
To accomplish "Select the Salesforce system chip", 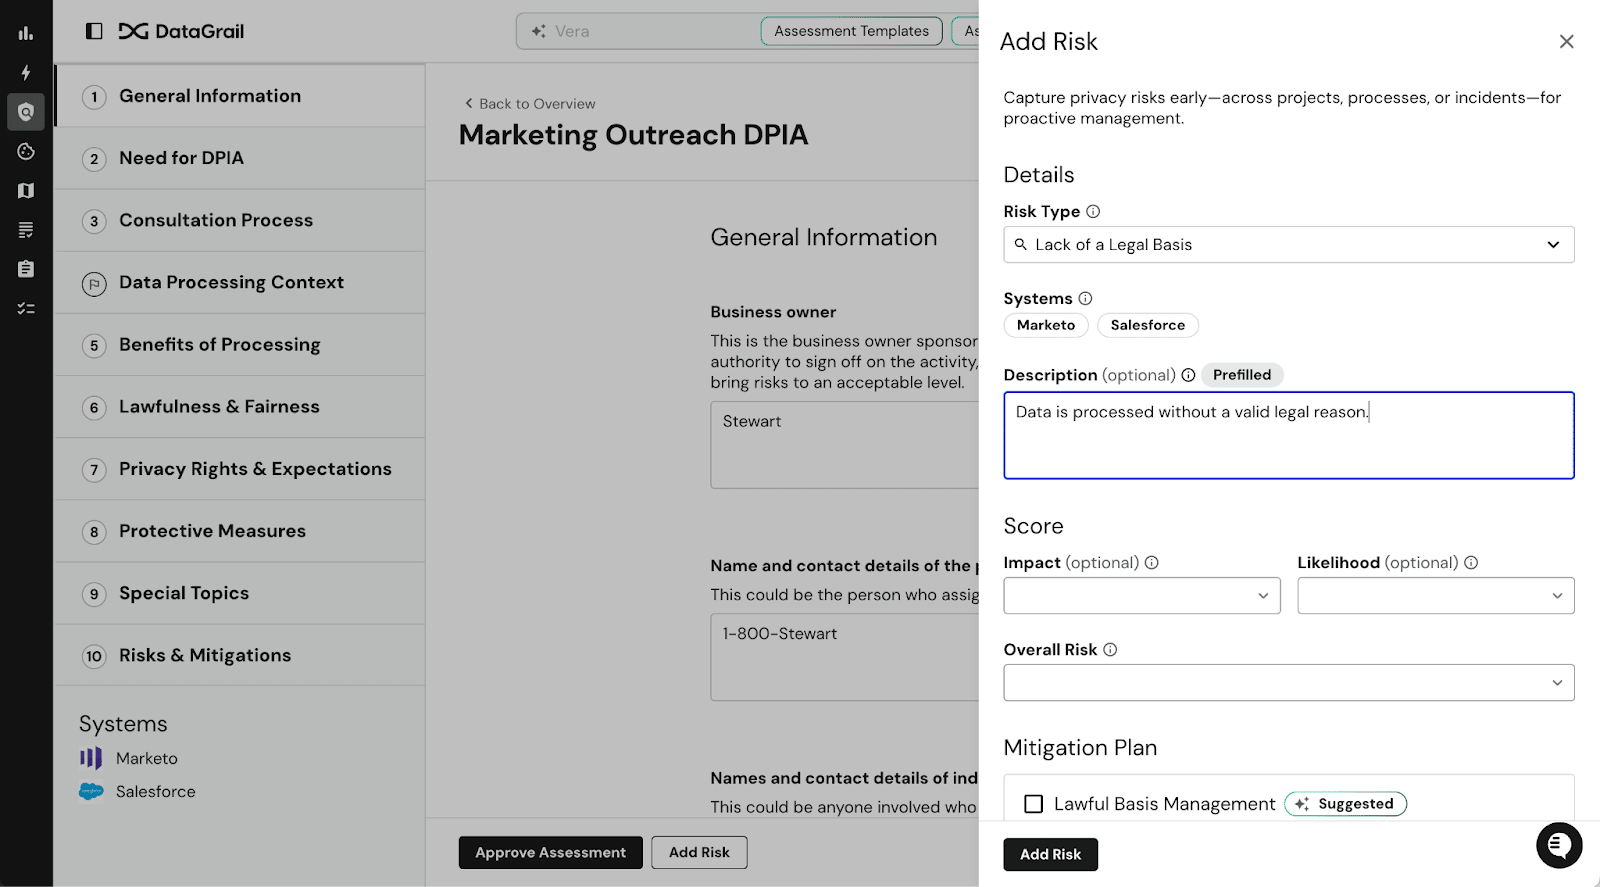I will click(1148, 325).
